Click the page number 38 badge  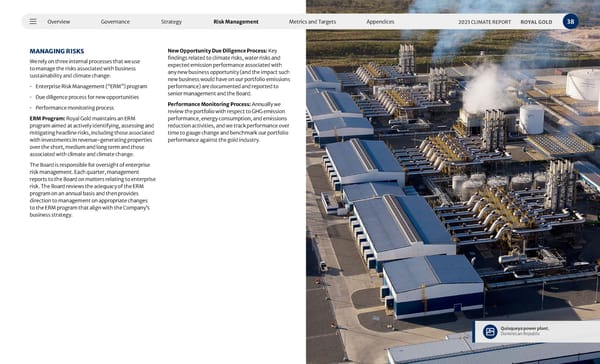[571, 21]
